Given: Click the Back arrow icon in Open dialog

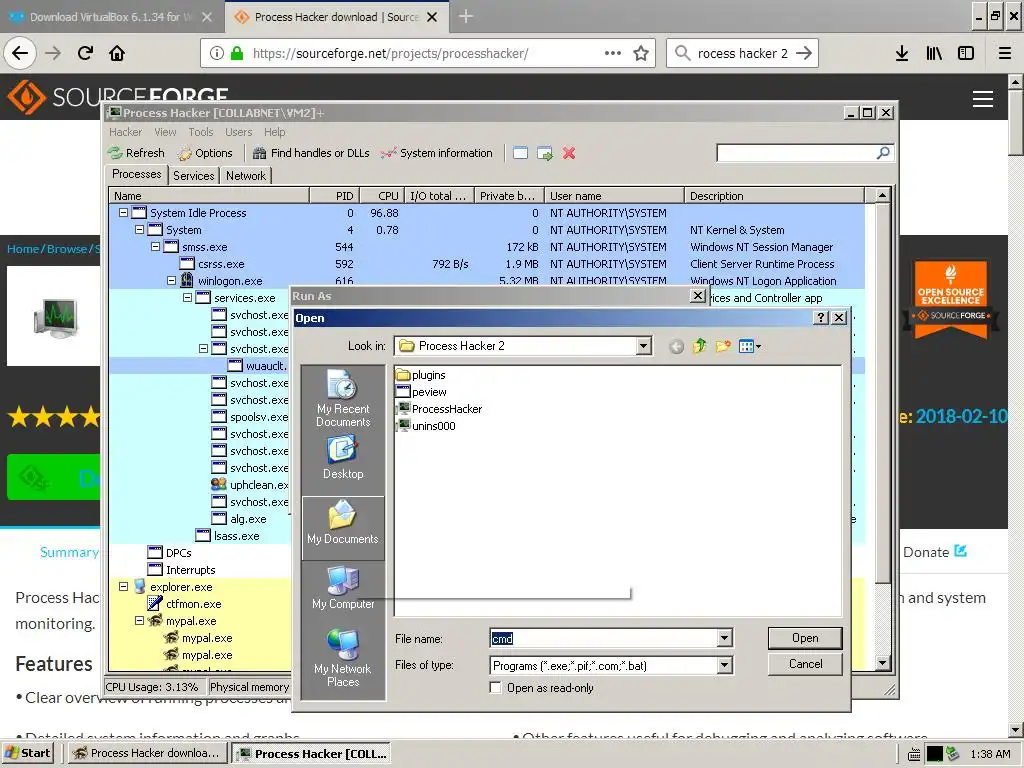Looking at the screenshot, I should [677, 346].
